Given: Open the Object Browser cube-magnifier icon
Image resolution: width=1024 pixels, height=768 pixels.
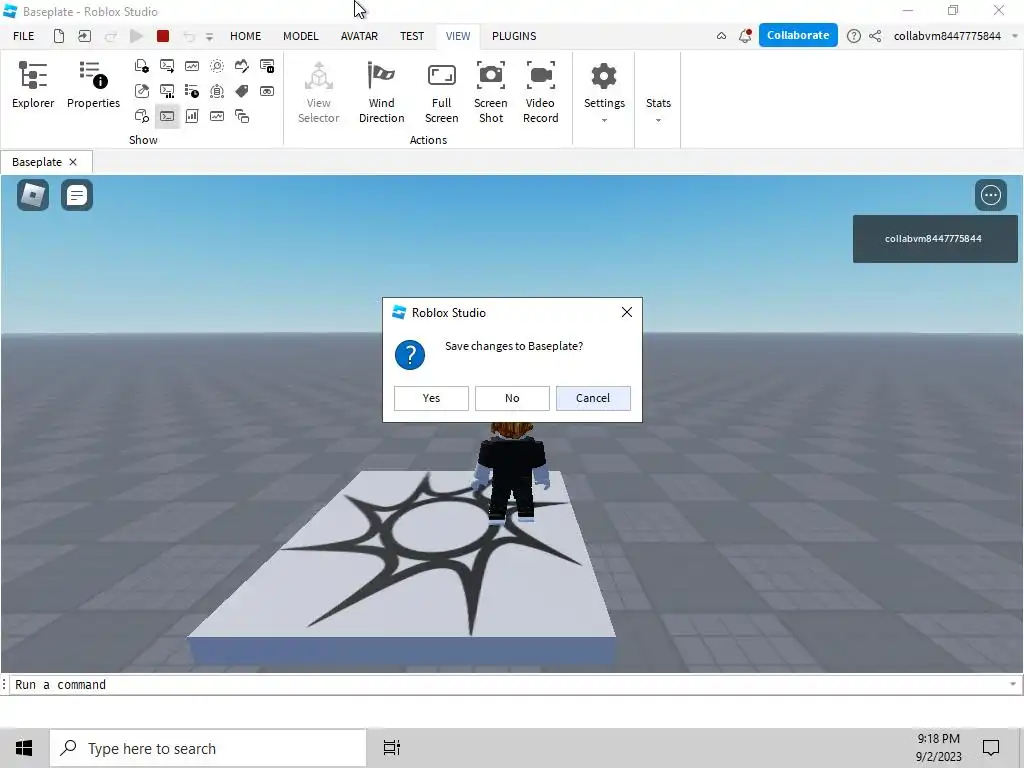Looking at the screenshot, I should point(142,116).
